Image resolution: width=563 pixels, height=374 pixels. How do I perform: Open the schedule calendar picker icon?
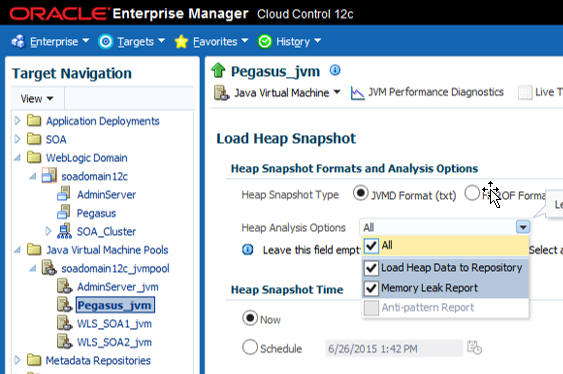pos(474,347)
